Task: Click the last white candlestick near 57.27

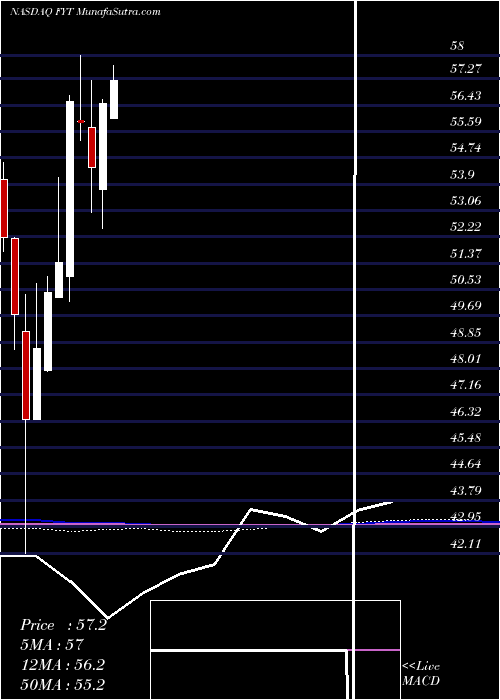Action: coord(114,100)
